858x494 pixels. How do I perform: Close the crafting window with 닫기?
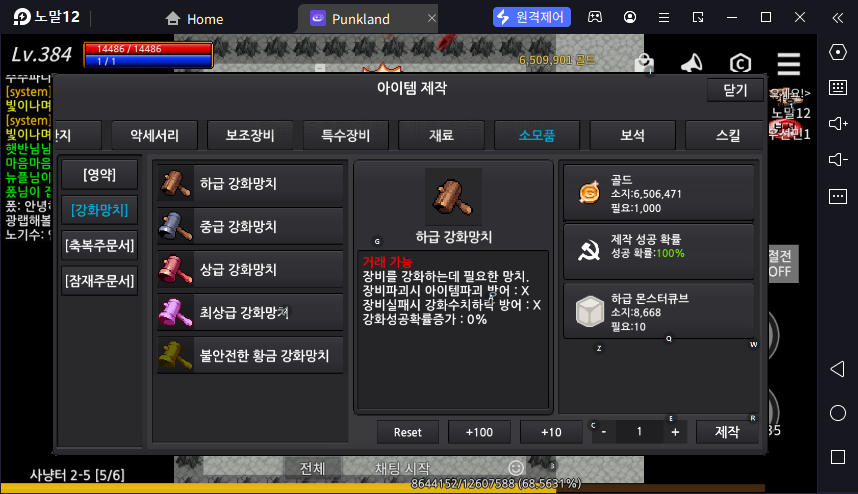pos(735,90)
